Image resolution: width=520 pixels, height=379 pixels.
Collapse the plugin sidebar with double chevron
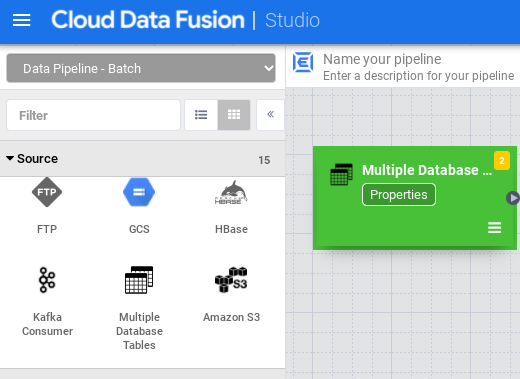point(270,115)
